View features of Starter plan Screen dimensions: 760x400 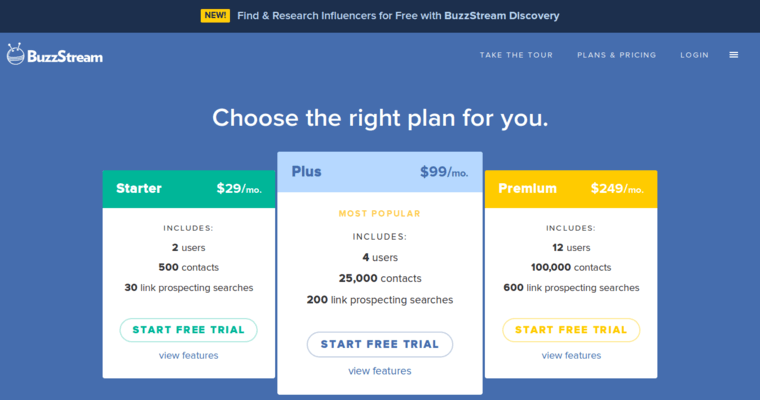[x=188, y=356]
